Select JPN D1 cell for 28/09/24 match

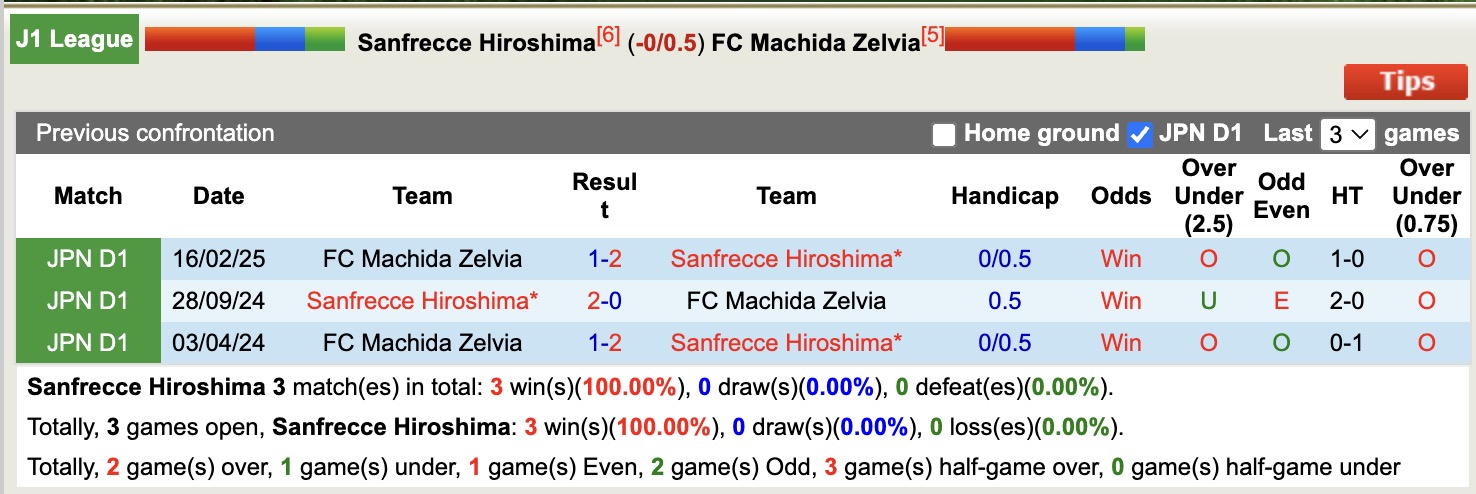88,301
